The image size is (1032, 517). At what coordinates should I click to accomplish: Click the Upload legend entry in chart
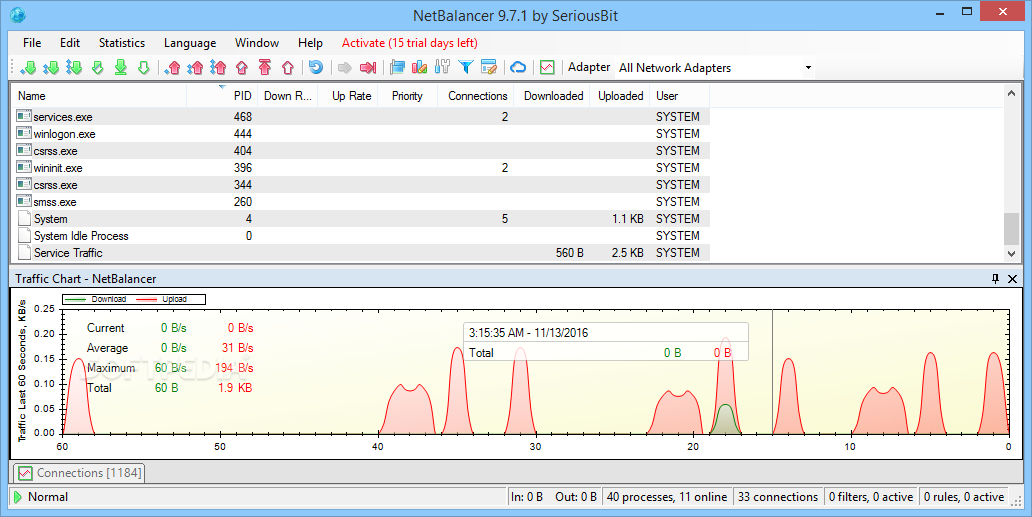click(161, 299)
